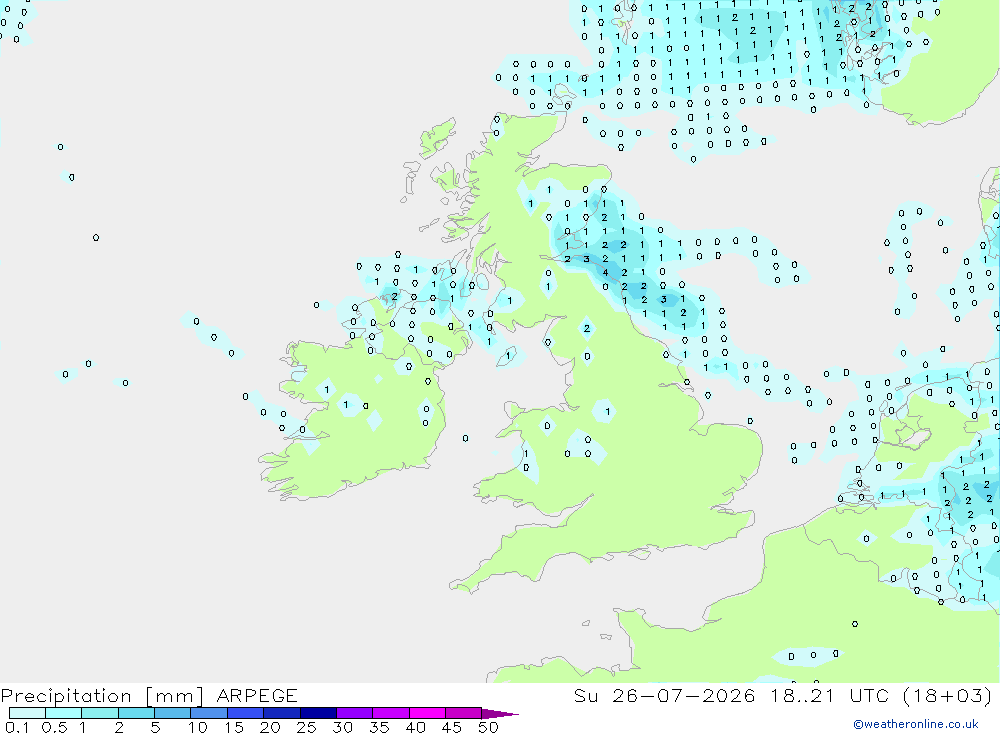This screenshot has height=733, width=1000.
Task: Click the 2–5 mm legend color box
Action: tap(136, 713)
